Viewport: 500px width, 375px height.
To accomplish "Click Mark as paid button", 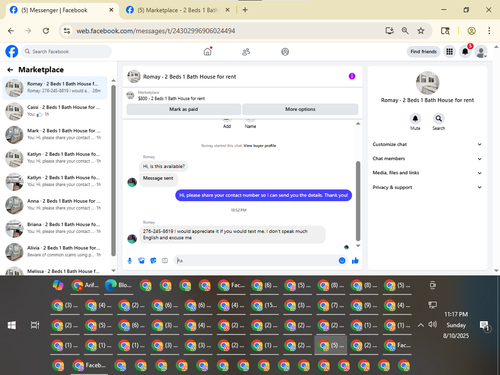I will point(183,109).
